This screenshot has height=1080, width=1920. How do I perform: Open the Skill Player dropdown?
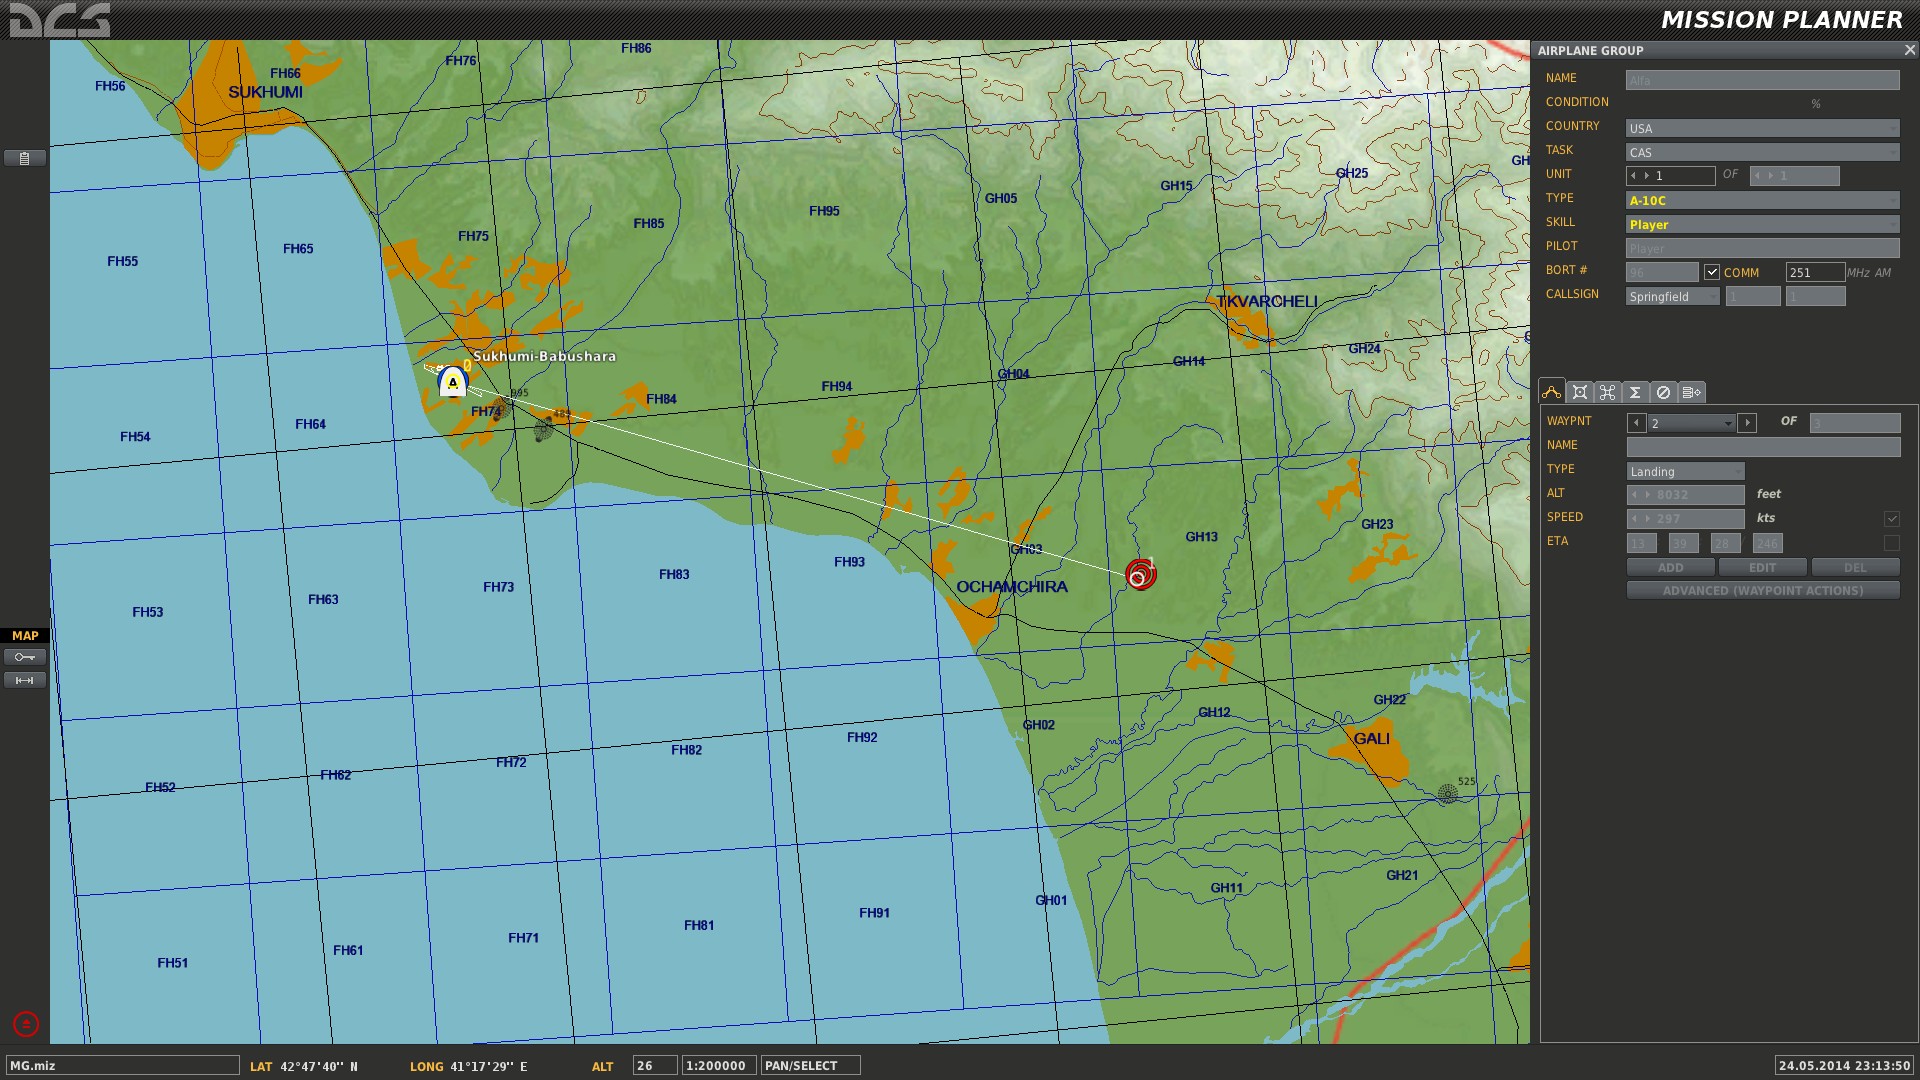1763,224
